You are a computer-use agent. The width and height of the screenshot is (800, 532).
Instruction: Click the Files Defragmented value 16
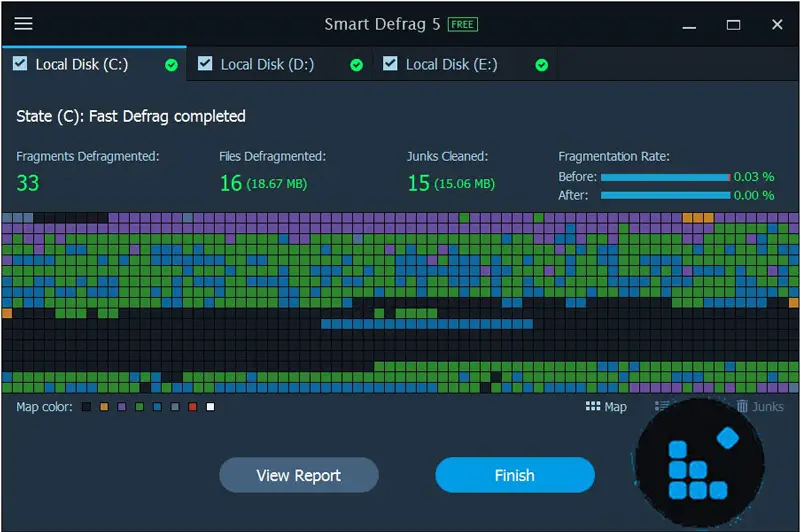231,183
